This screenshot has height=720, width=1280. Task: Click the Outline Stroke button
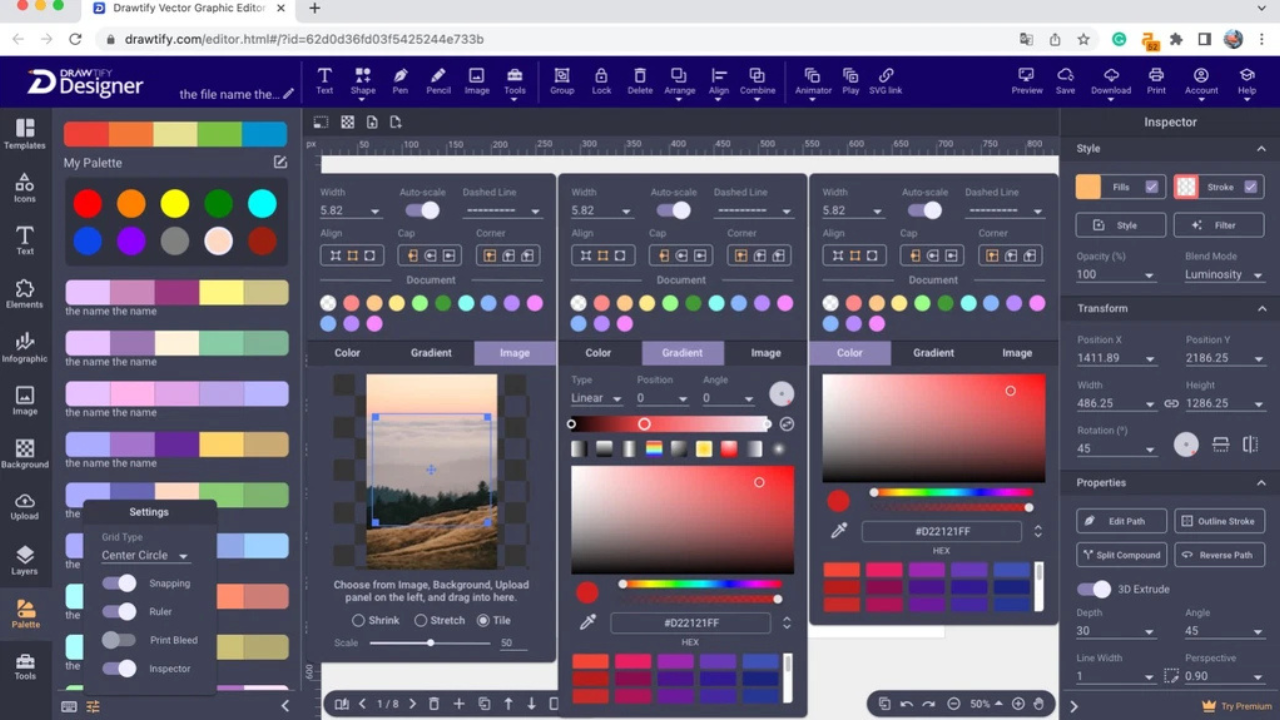(1218, 521)
